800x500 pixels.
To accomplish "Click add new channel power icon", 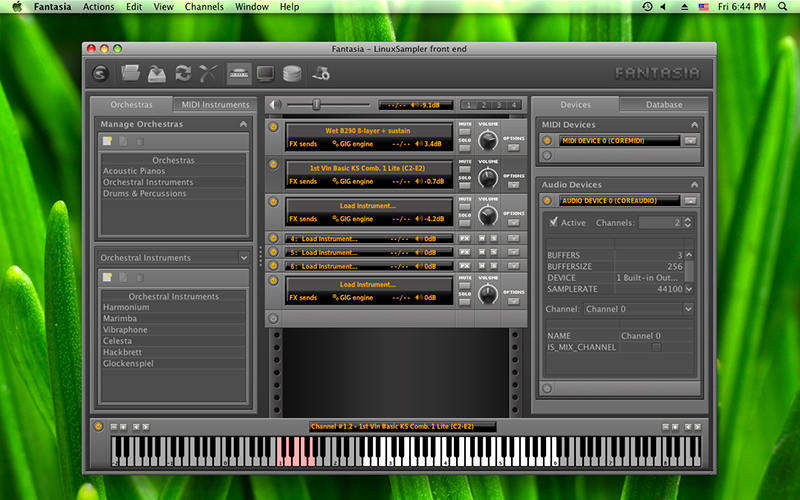I will click(x=273, y=319).
